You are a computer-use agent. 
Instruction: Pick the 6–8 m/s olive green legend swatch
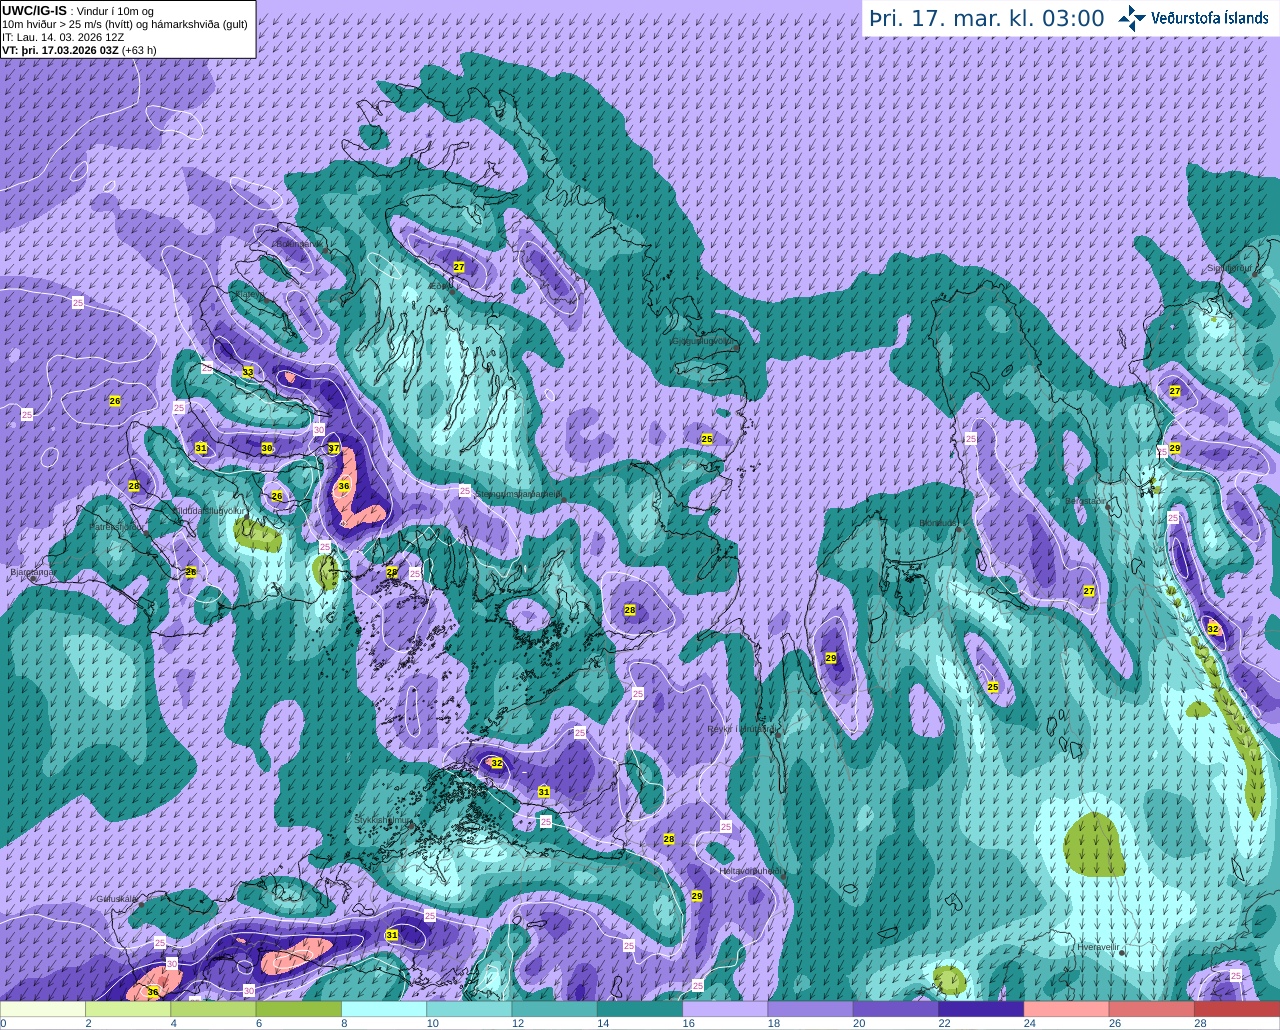(x=299, y=1009)
